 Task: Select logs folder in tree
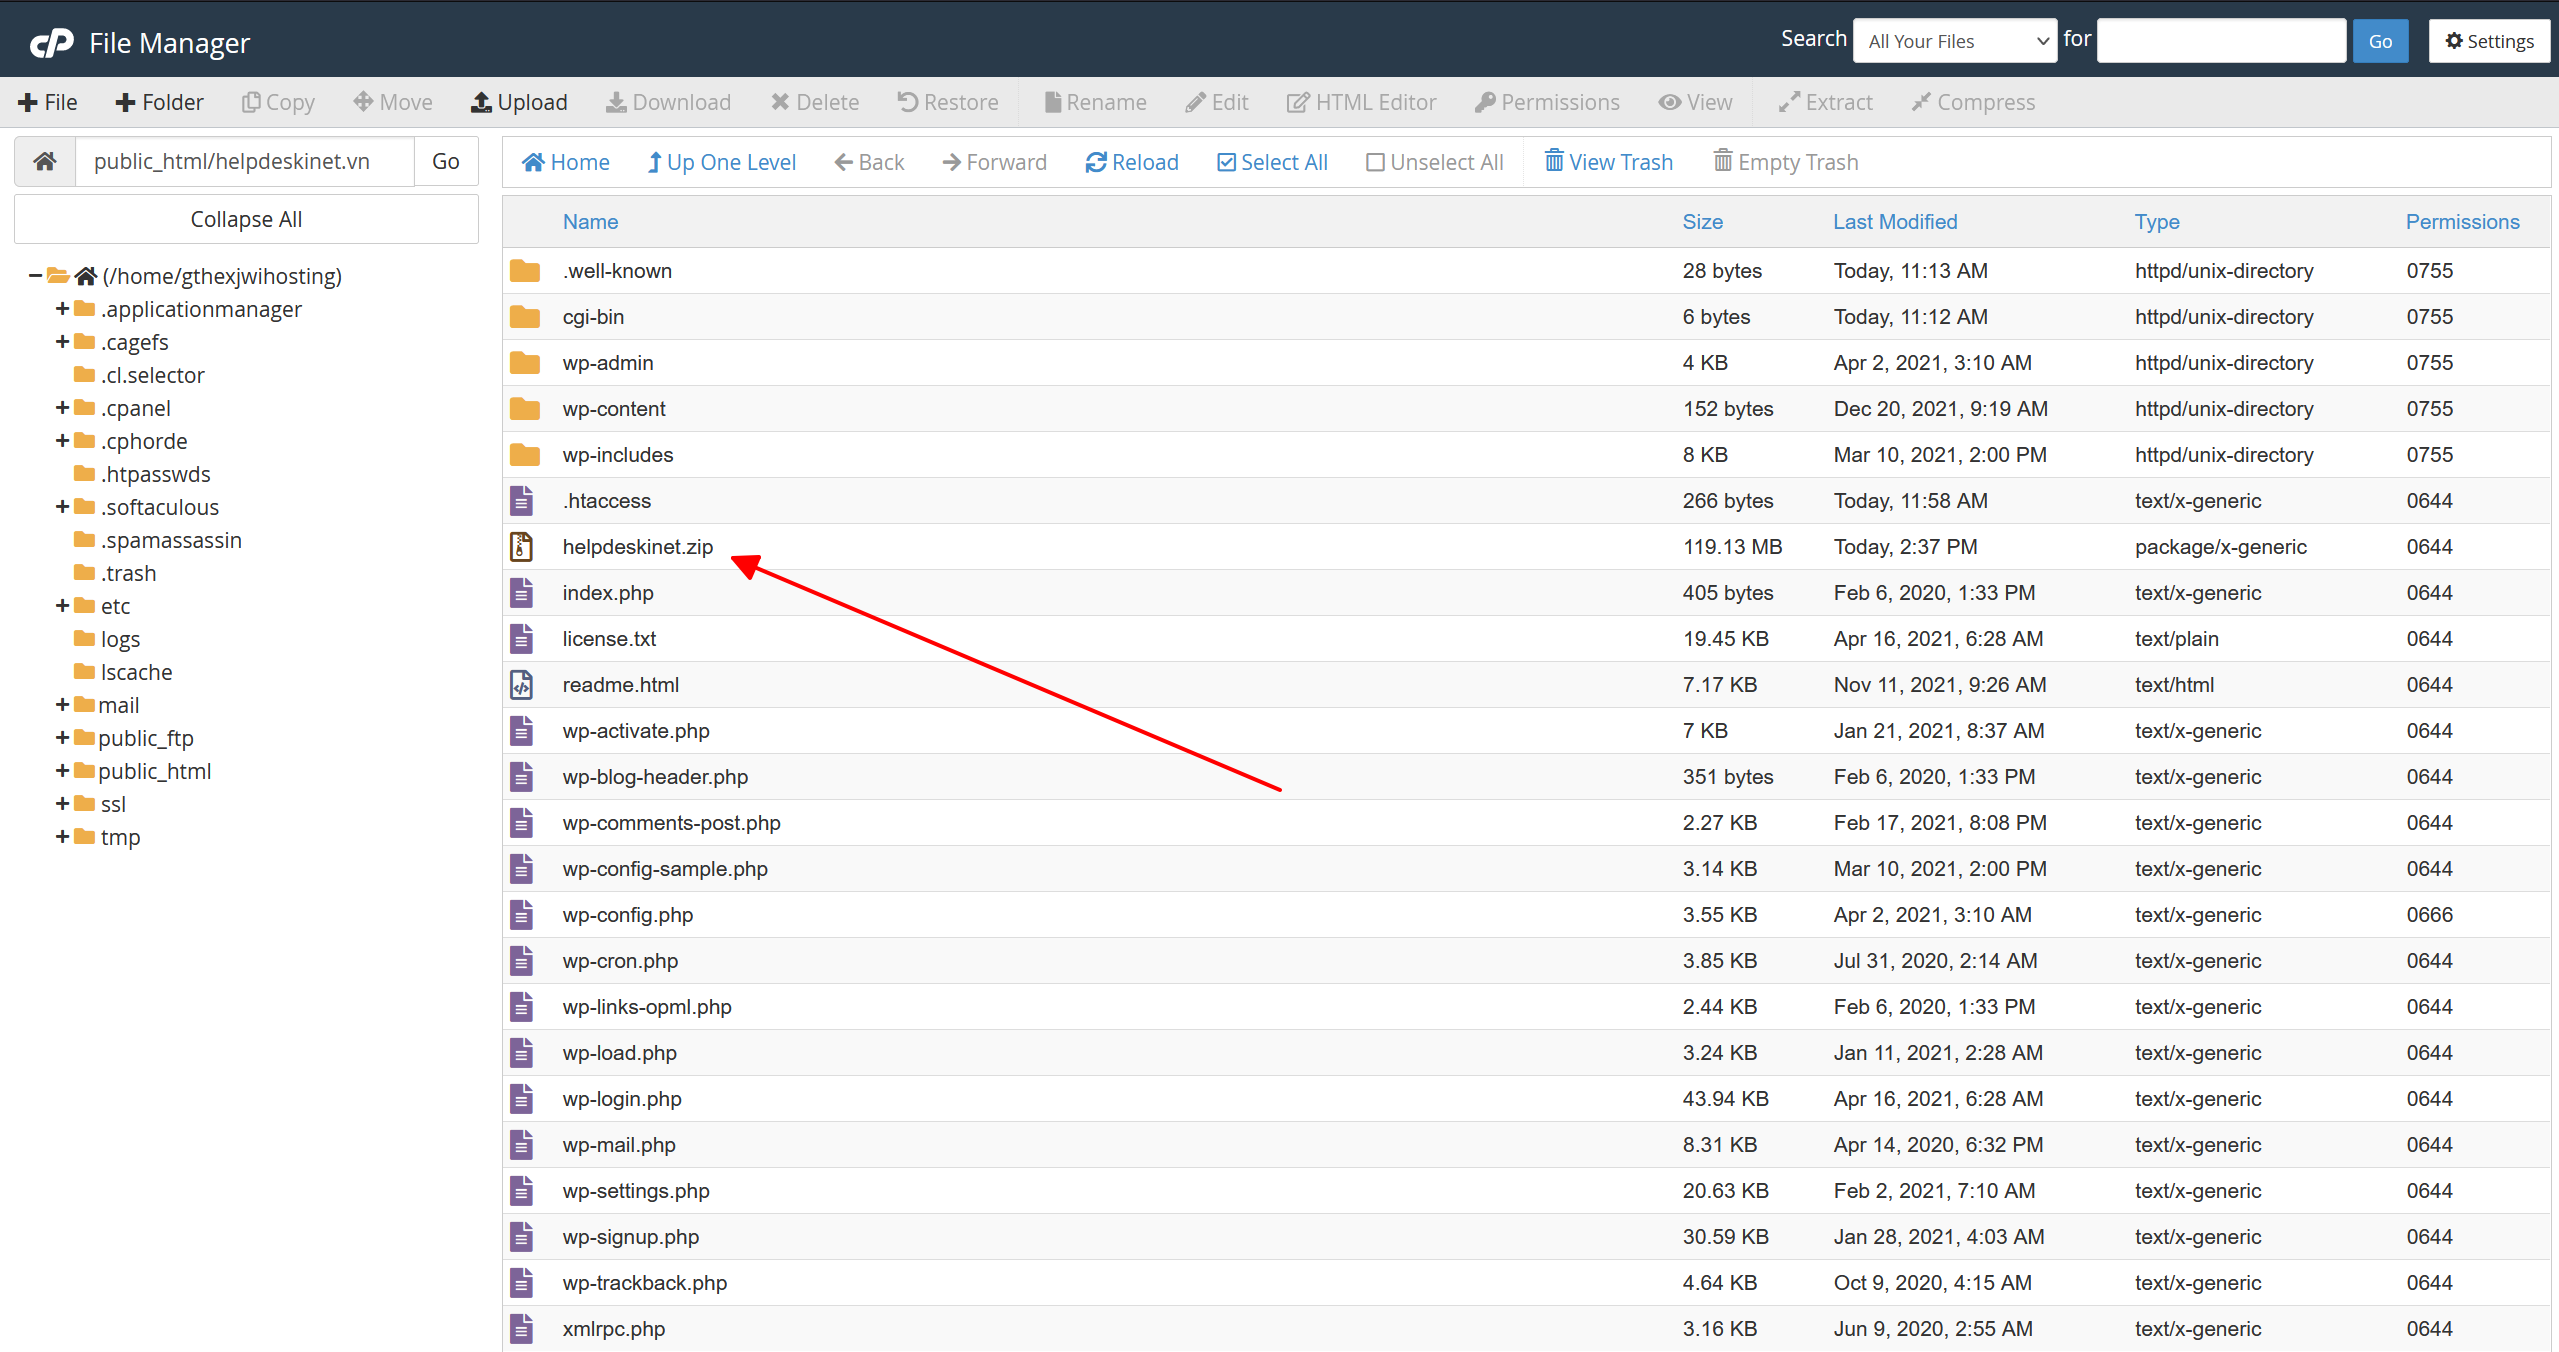tap(120, 639)
